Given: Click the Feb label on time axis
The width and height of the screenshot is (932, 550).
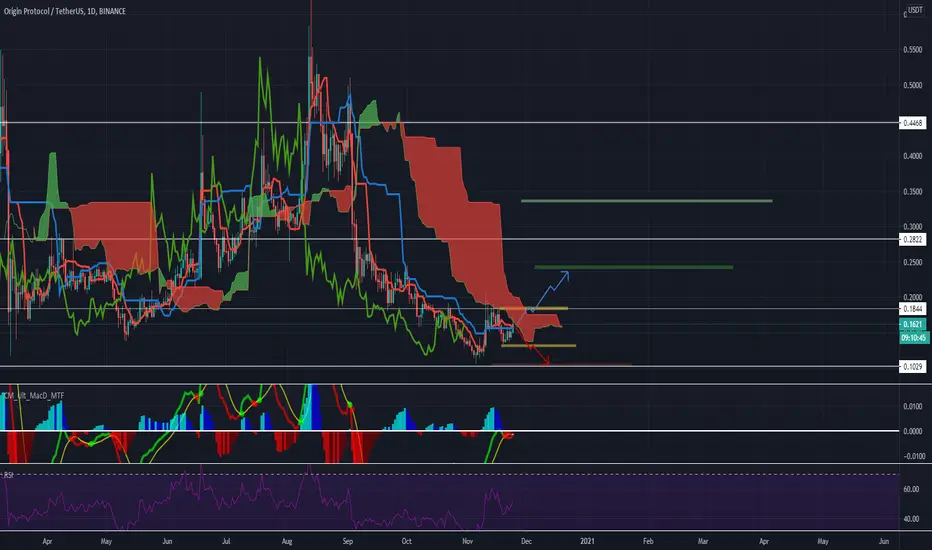Looking at the screenshot, I should point(648,542).
